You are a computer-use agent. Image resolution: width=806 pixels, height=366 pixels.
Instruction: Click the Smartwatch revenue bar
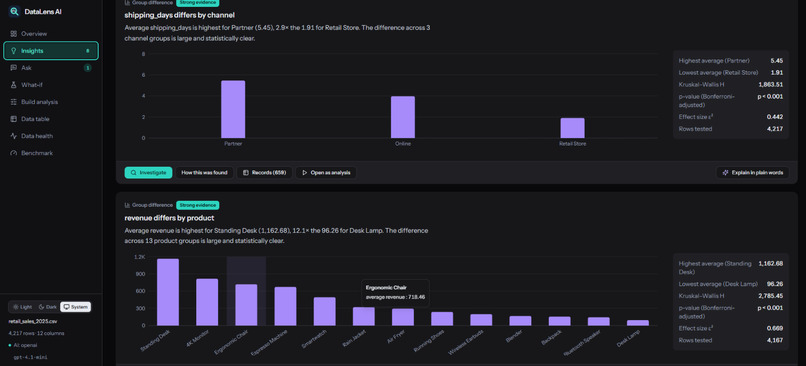(x=324, y=312)
